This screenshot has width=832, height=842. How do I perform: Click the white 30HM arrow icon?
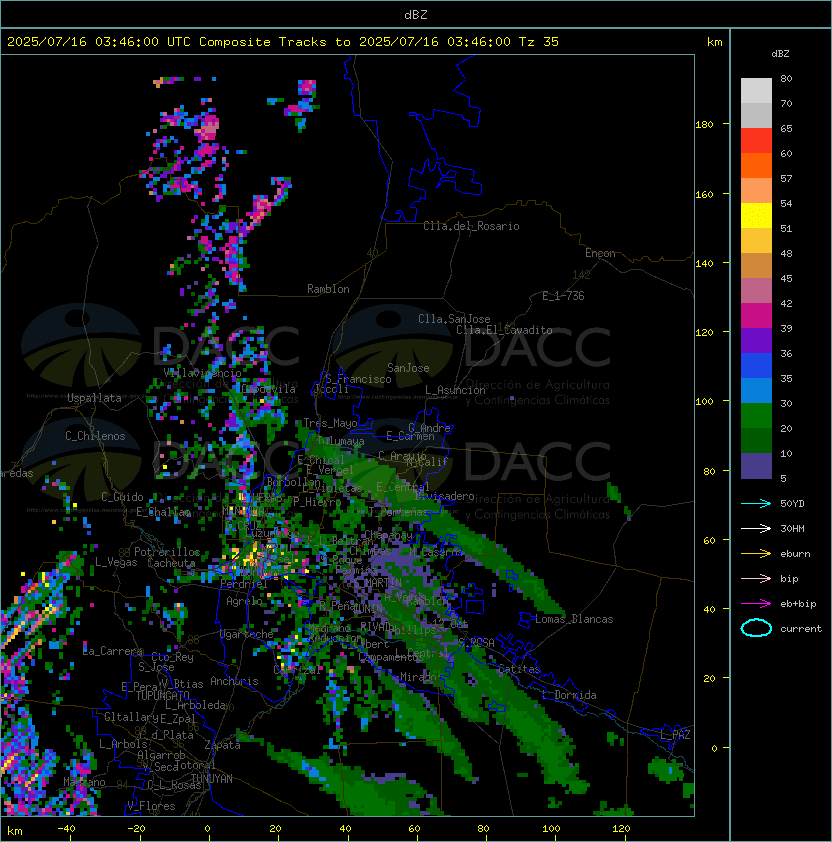click(x=756, y=528)
